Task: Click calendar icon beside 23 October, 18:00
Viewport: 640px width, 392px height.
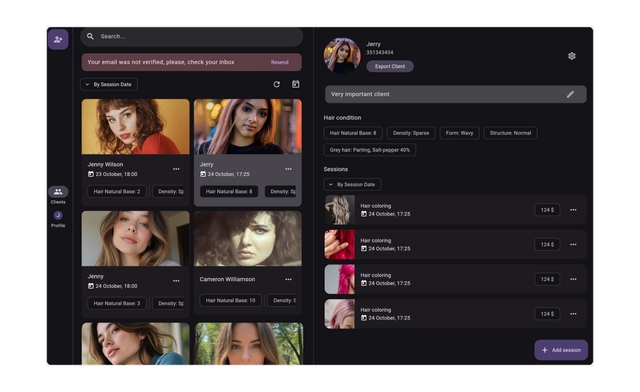Action: point(91,174)
